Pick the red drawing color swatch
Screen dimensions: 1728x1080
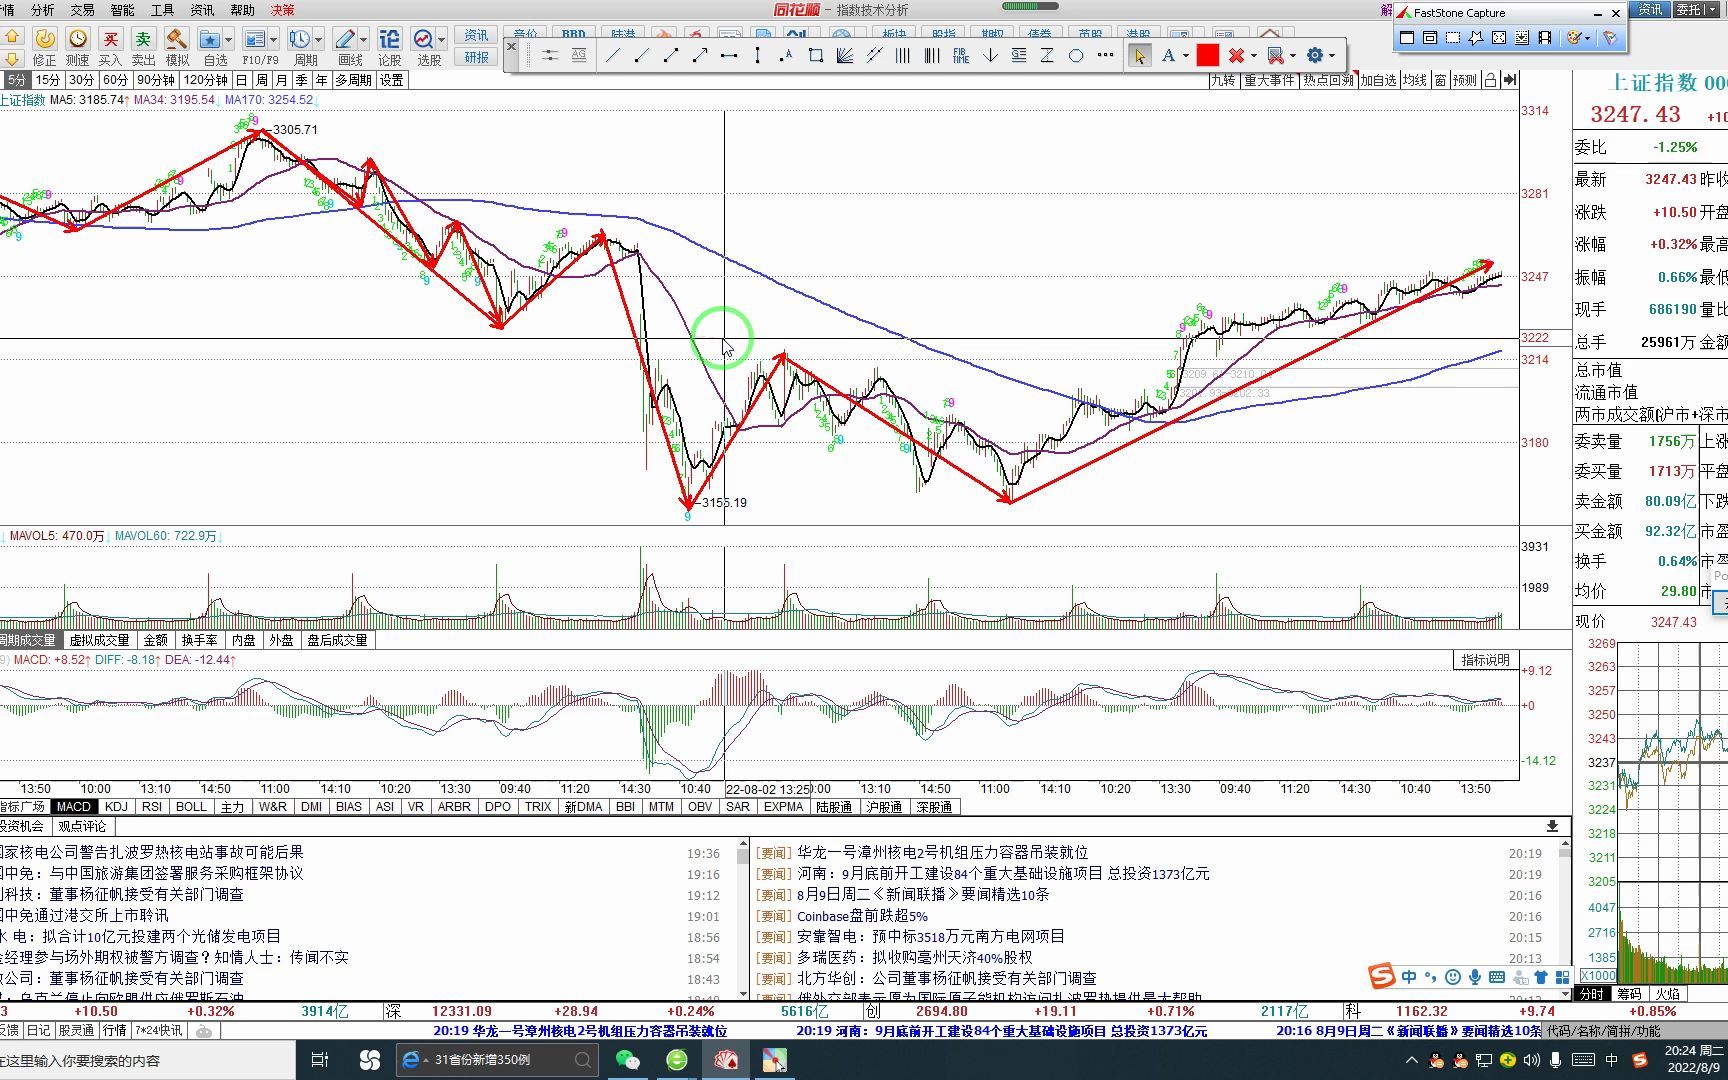(x=1207, y=56)
